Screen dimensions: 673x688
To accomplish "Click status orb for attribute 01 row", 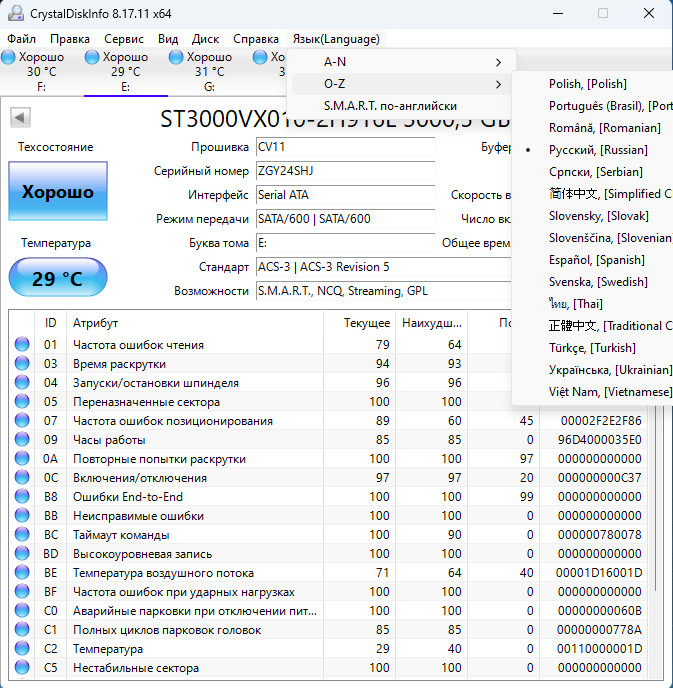I will (x=22, y=344).
